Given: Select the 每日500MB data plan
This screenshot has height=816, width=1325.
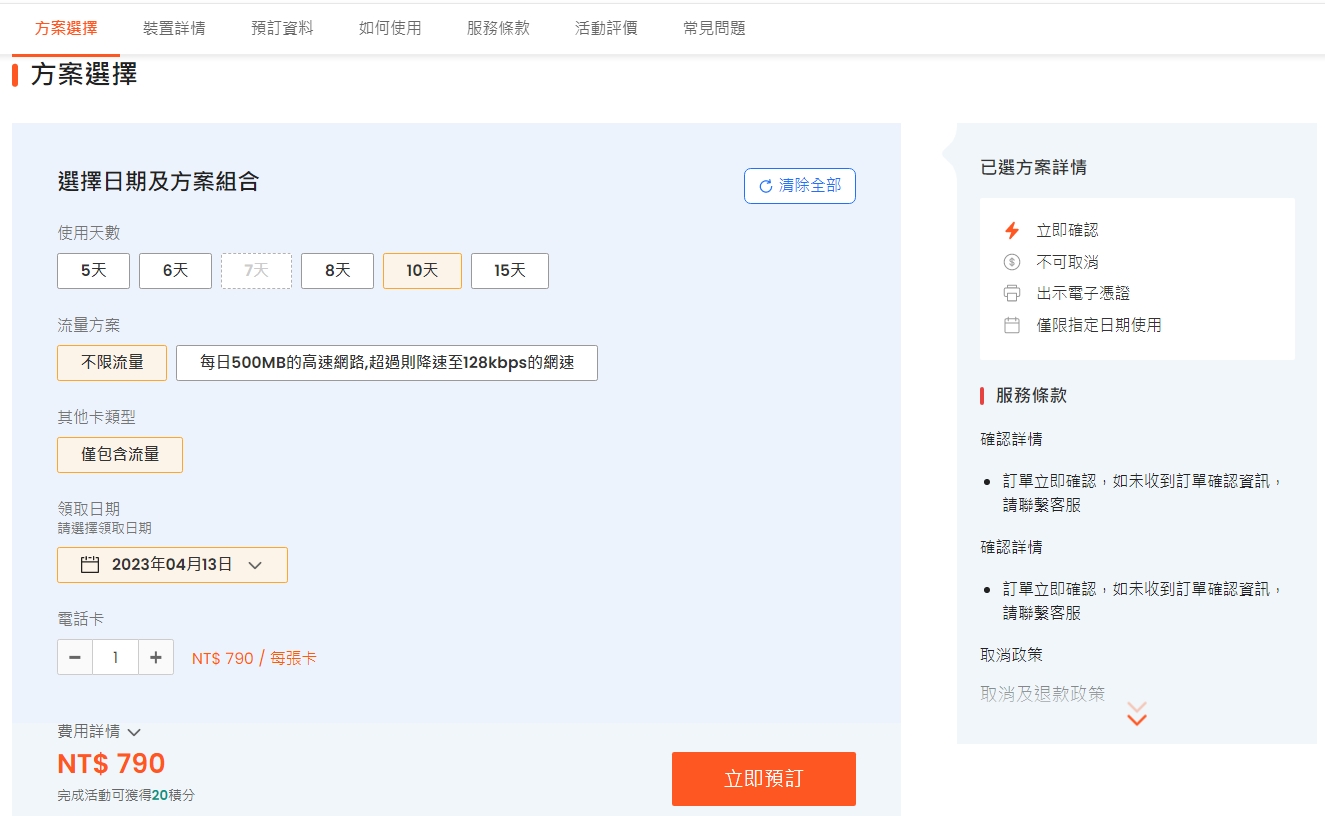Looking at the screenshot, I should point(387,363).
